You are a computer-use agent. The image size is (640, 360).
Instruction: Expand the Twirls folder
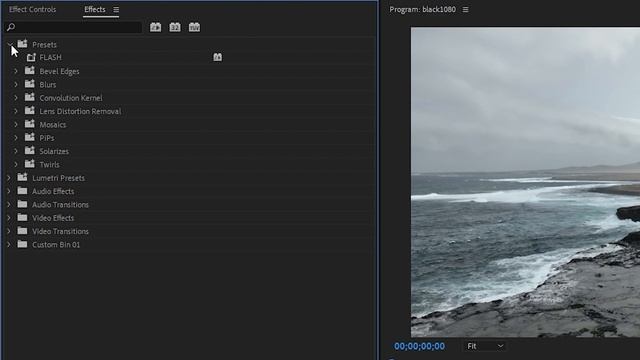point(16,164)
